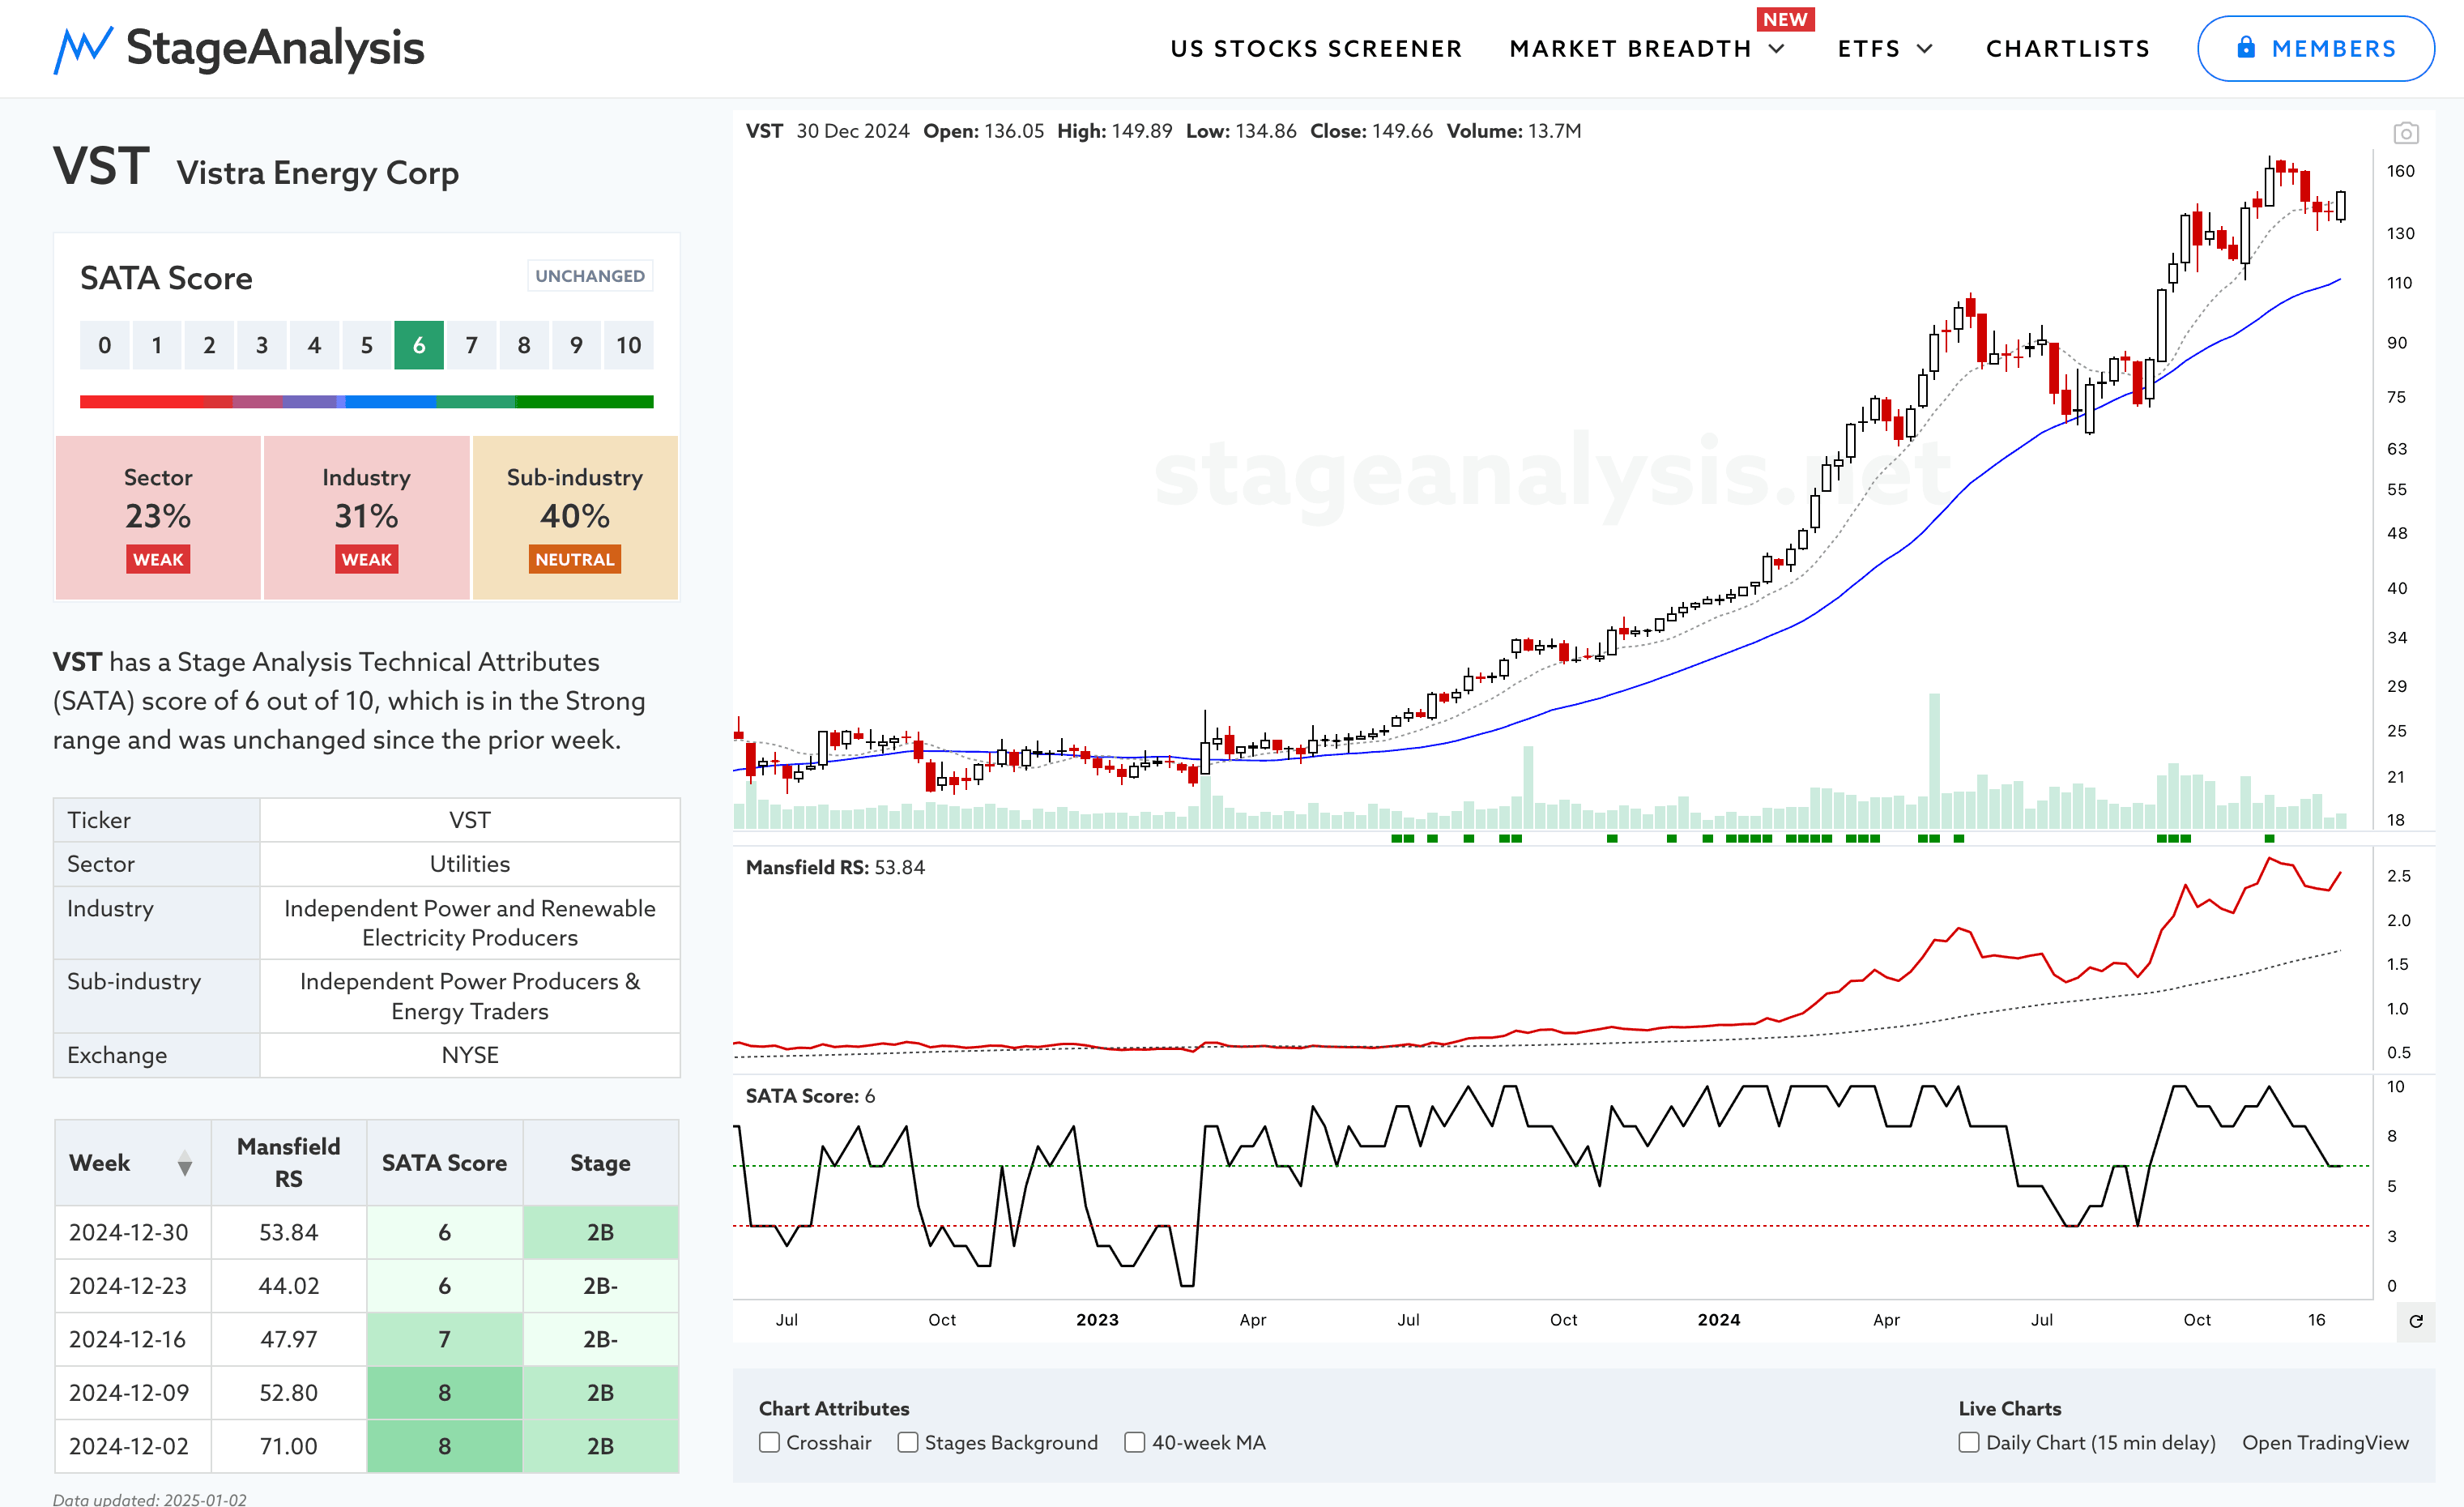Viewport: 2464px width, 1507px height.
Task: Click the StageAnalysis site title
Action: tap(275, 47)
